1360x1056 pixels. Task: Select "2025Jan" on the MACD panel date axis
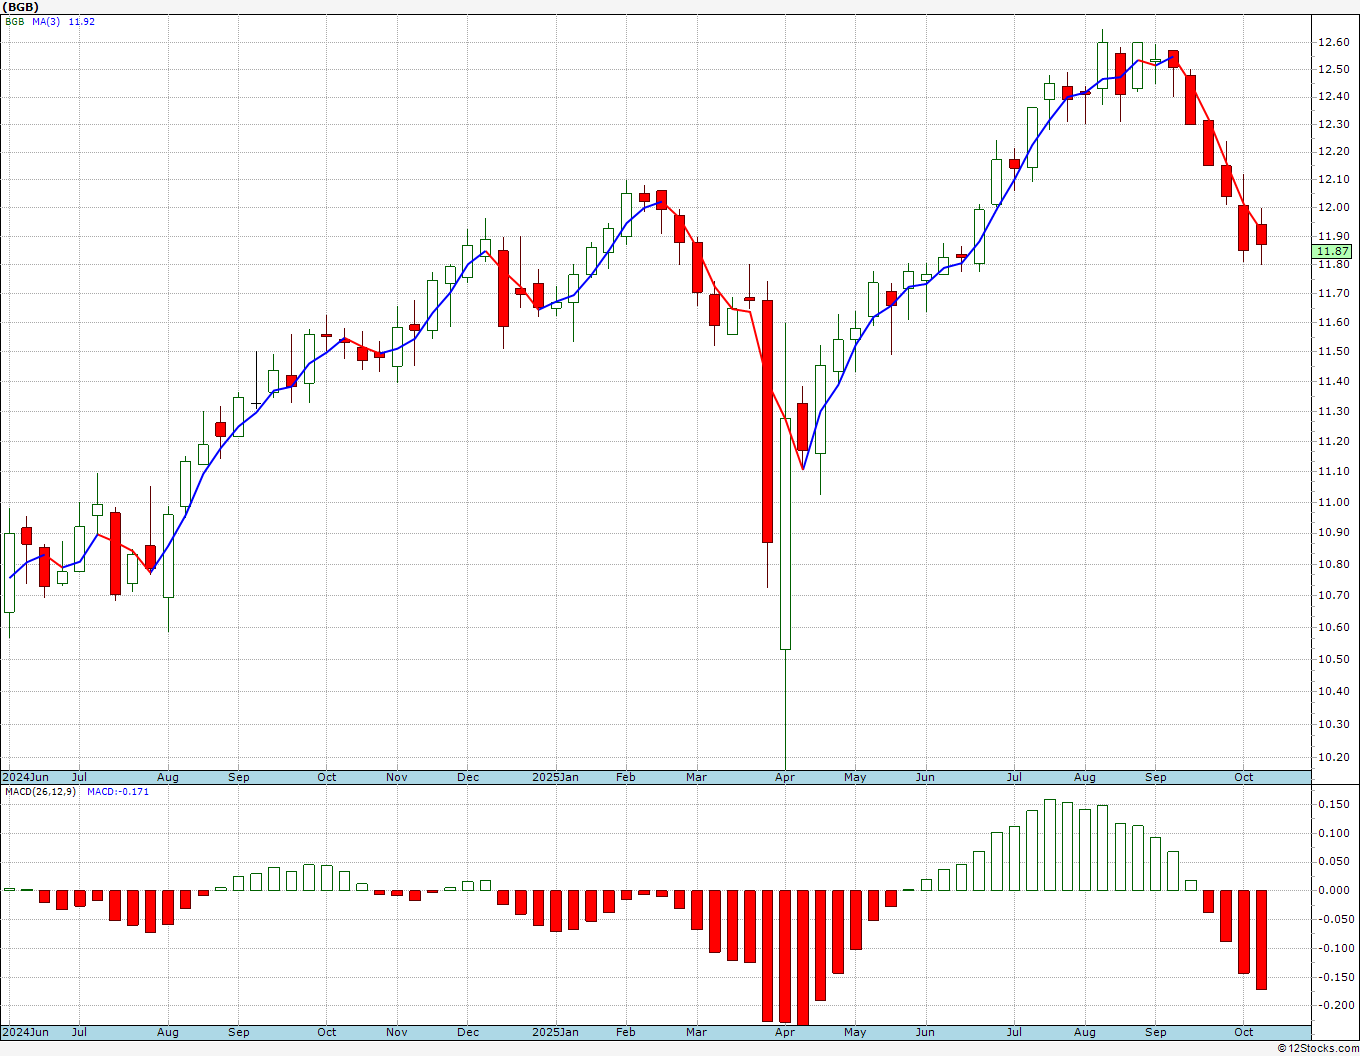[x=555, y=1032]
